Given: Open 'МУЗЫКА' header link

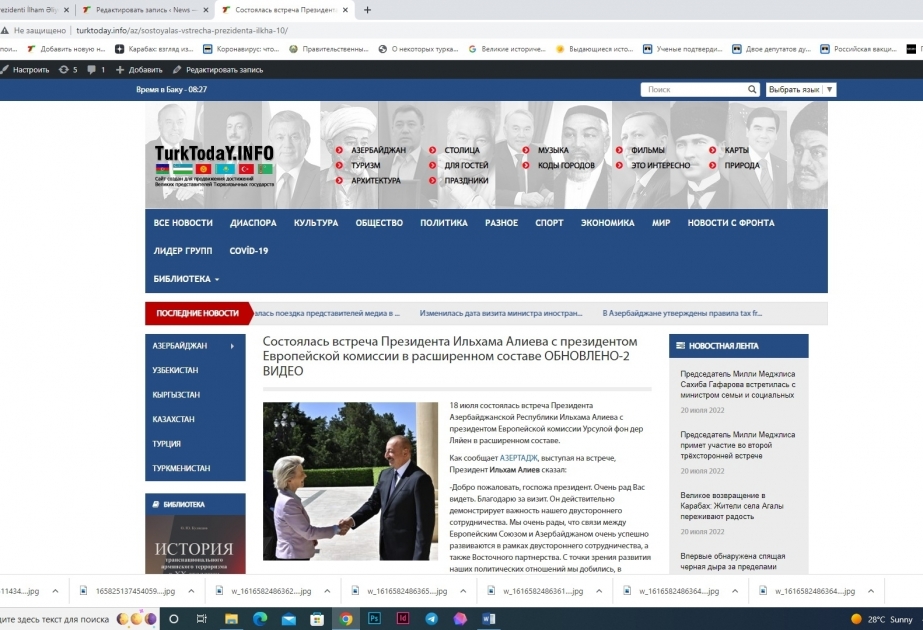Looking at the screenshot, I should [x=553, y=150].
